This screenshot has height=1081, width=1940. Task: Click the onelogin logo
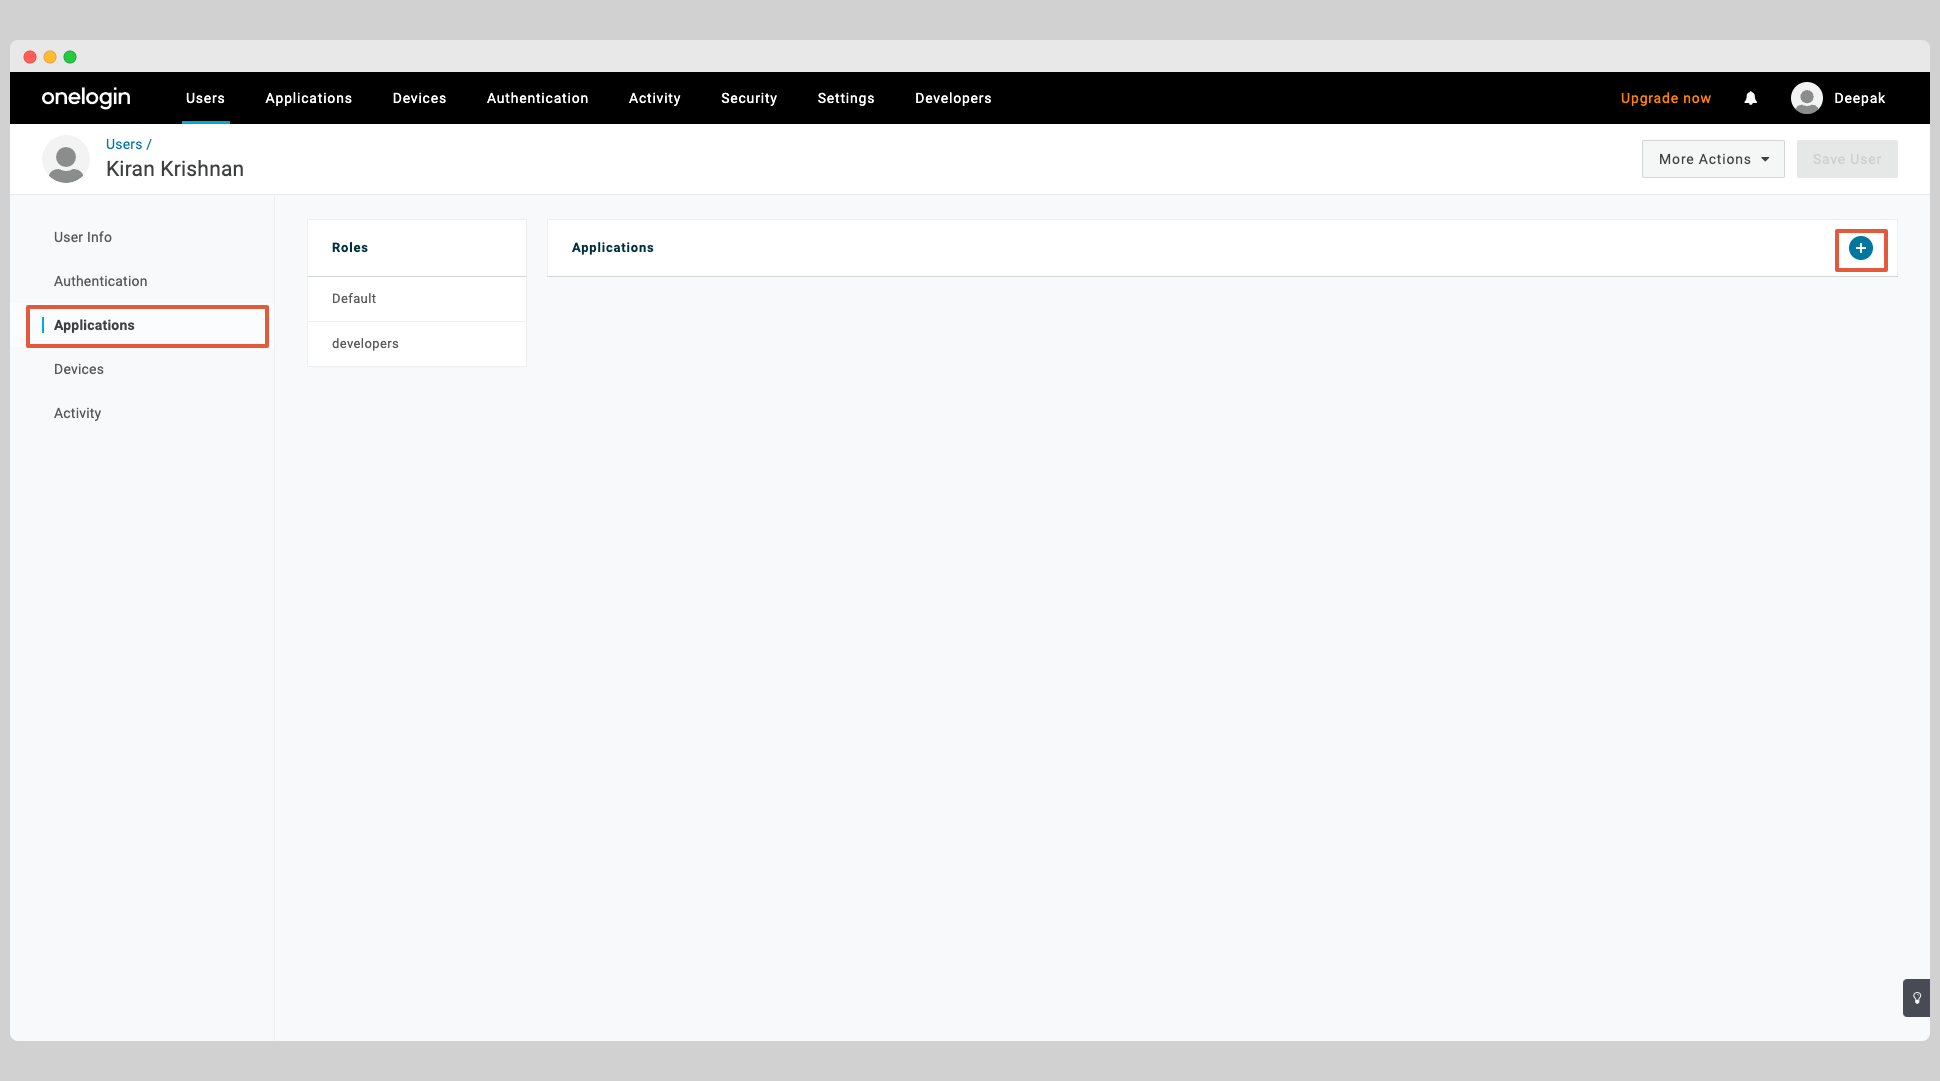(86, 97)
